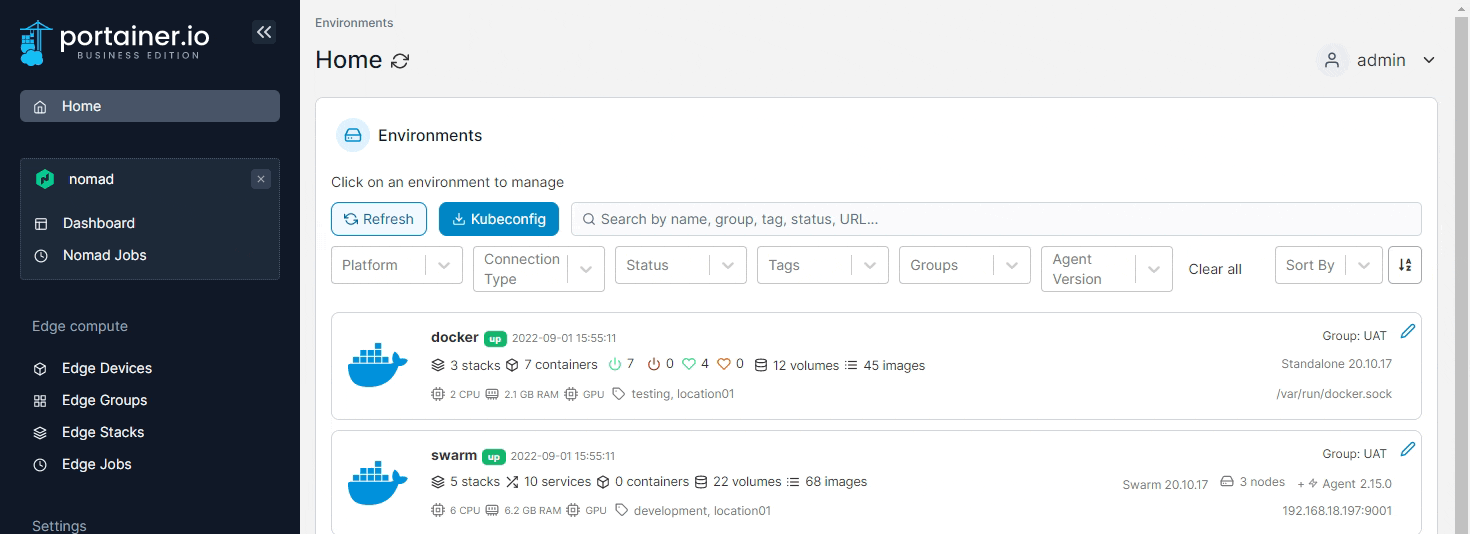Screen dimensions: 1470x534
Task: Click the admin user avatar icon
Action: pyautogui.click(x=1332, y=60)
